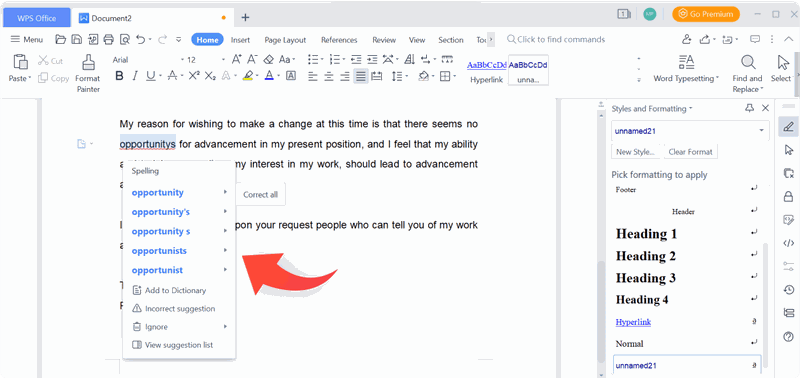Toggle Justify alignment
The width and height of the screenshot is (800, 378).
click(x=361, y=76)
